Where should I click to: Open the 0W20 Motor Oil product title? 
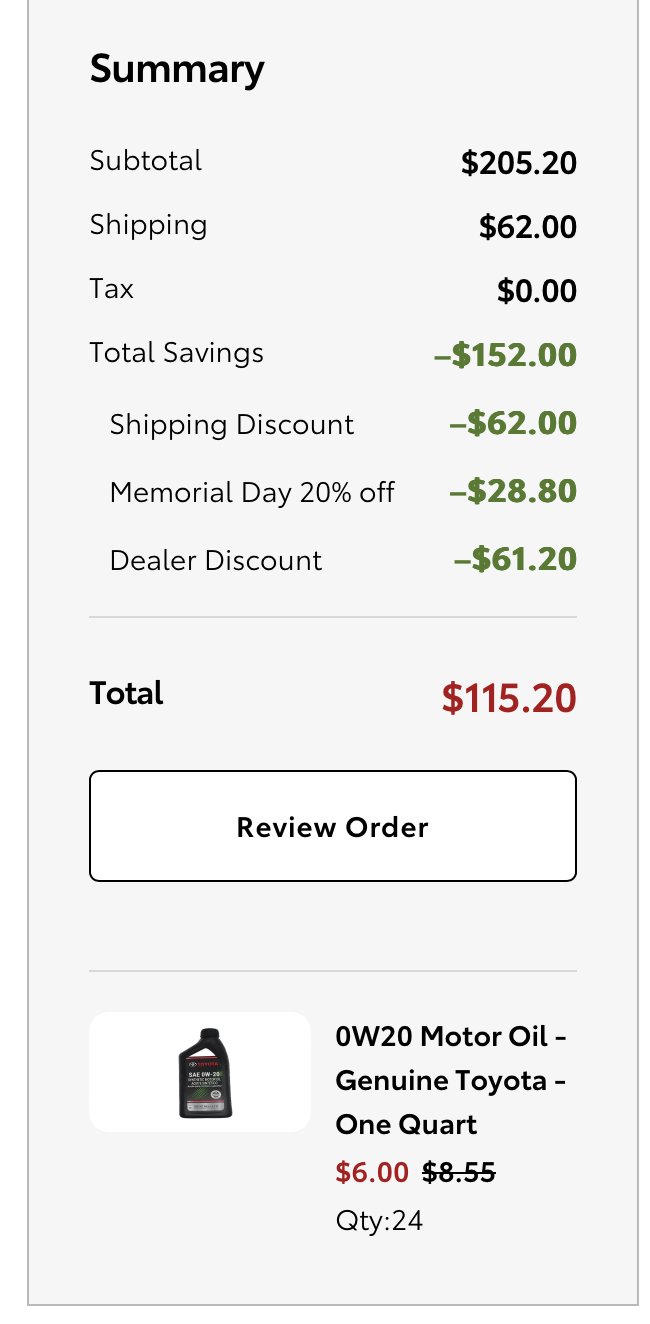(452, 1081)
